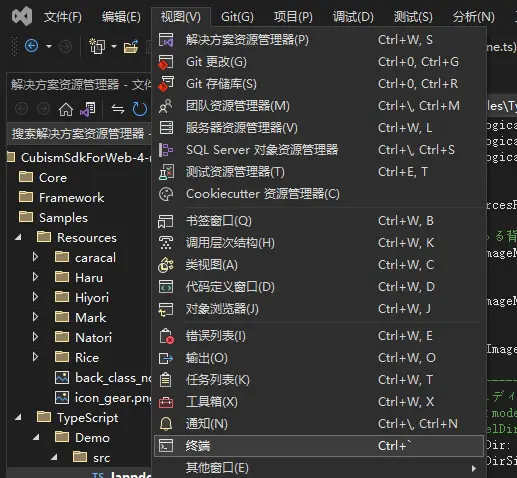The width and height of the screenshot is (517, 478).
Task: Select the Core folder in the tree
Action: [53, 178]
